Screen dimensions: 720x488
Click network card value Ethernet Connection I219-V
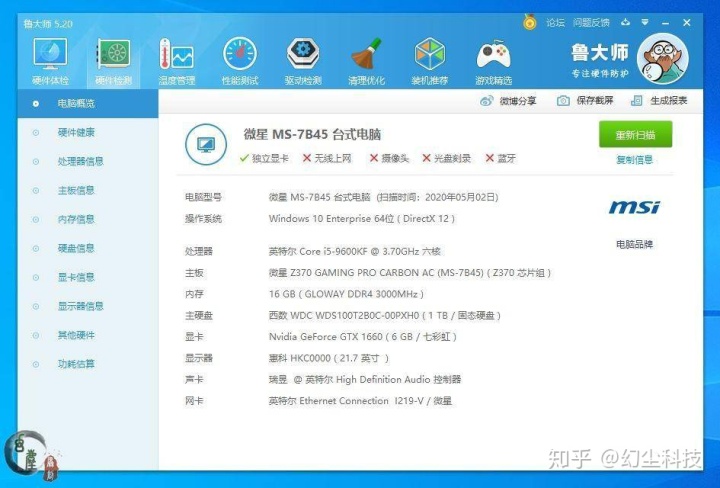click(x=360, y=401)
